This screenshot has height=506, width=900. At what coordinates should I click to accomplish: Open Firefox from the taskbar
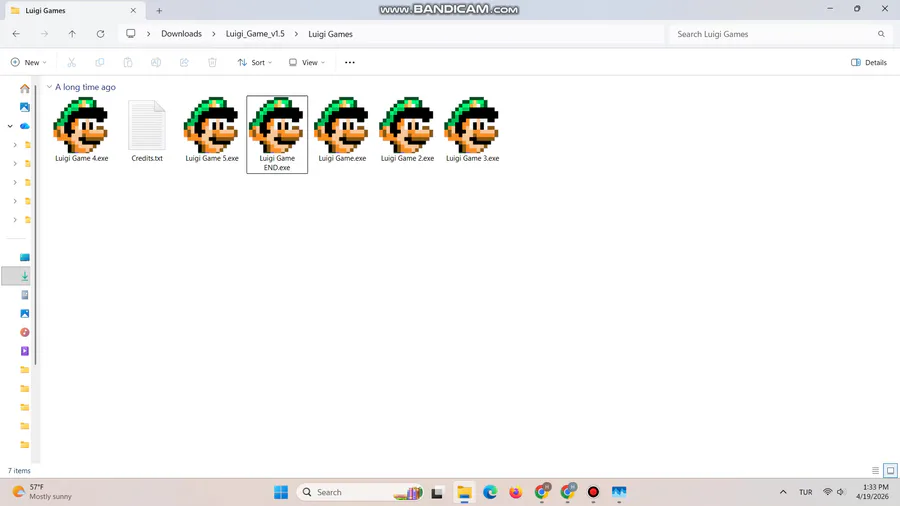click(x=515, y=492)
